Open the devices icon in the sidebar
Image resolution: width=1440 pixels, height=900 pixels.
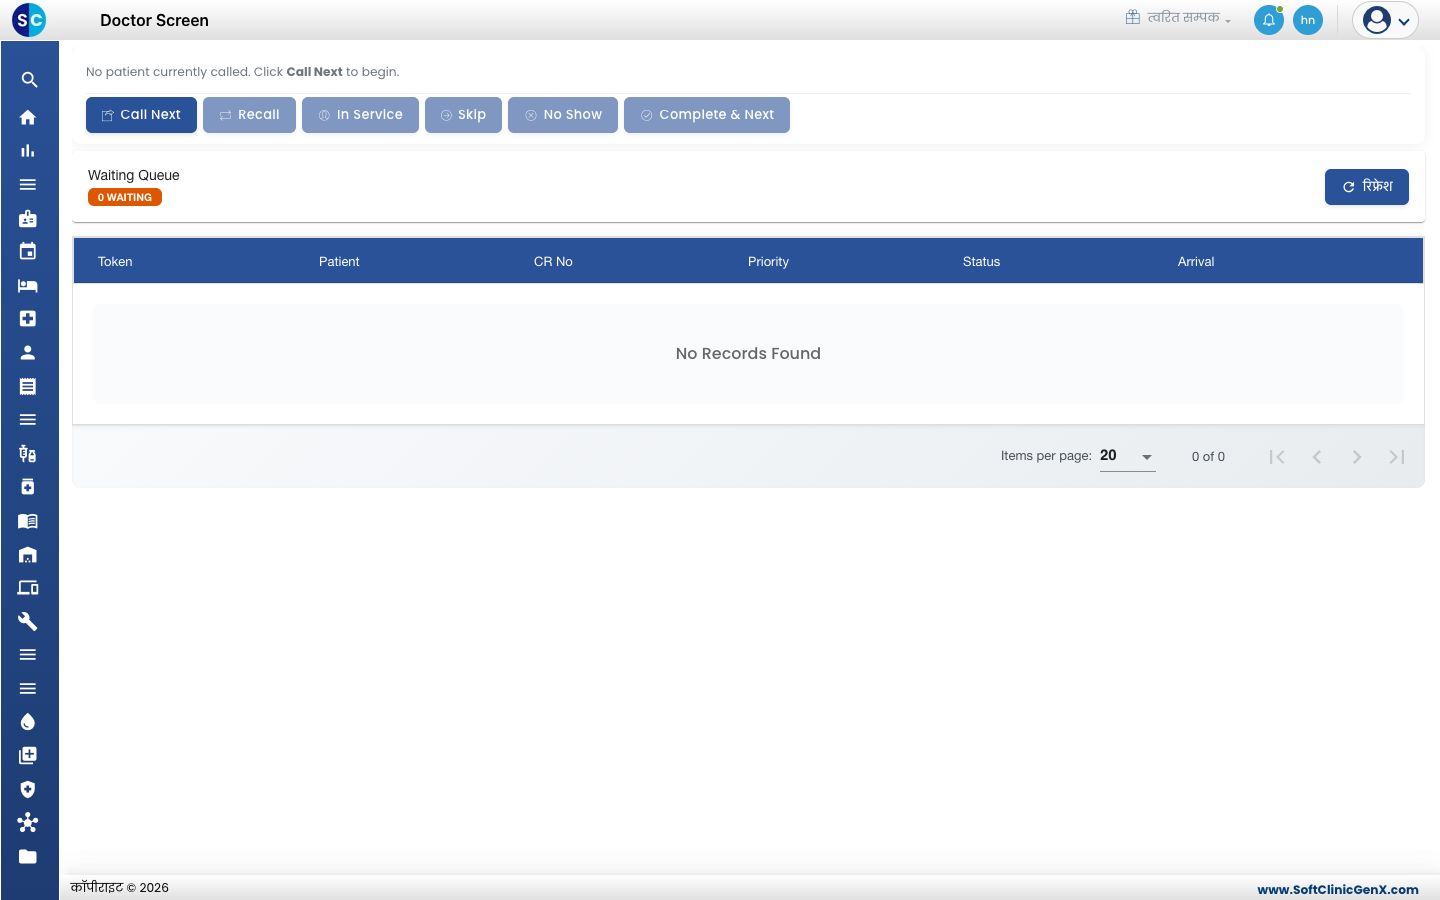(x=28, y=588)
